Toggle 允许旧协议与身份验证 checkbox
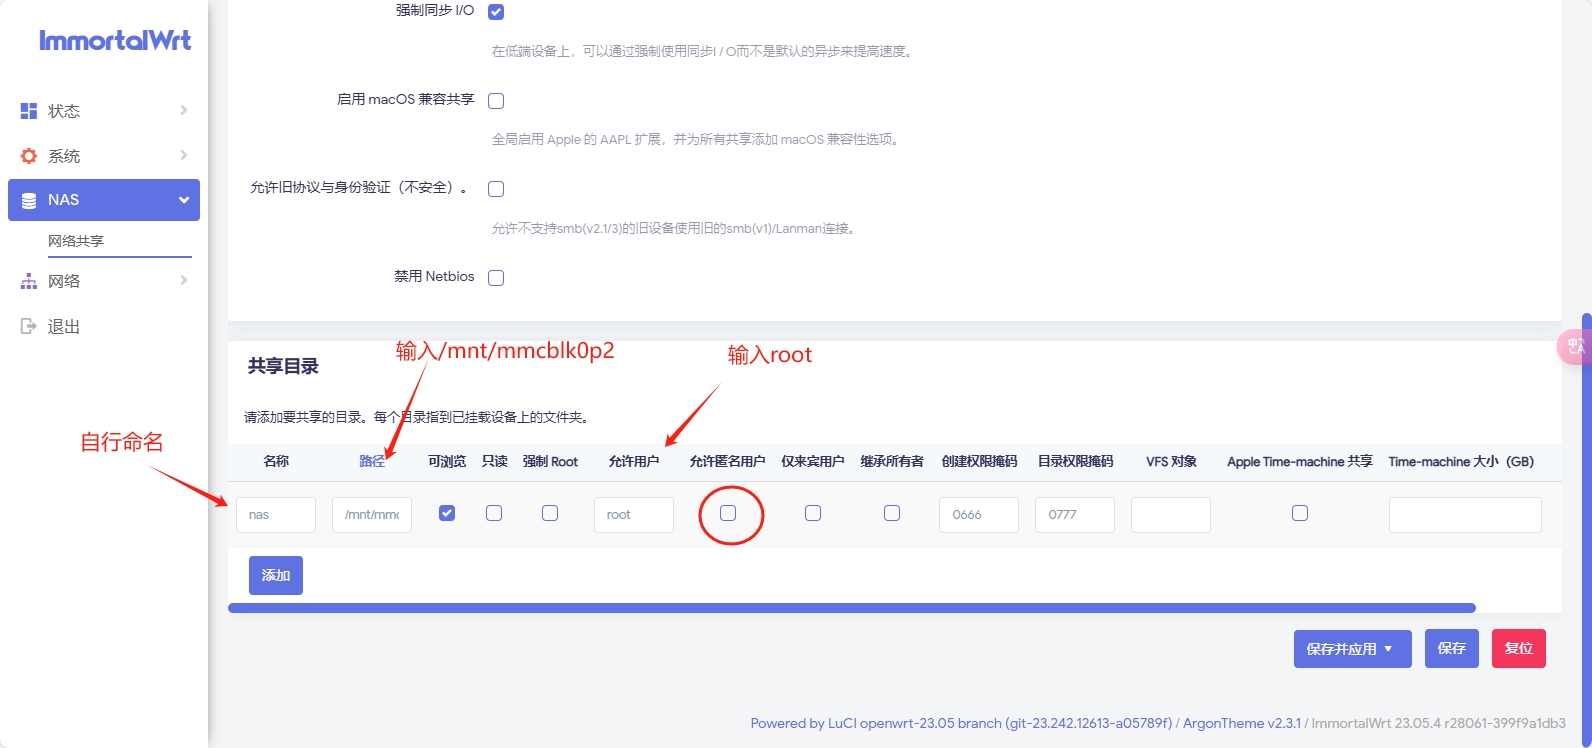Screen dimensions: 1592x748 pos(496,189)
